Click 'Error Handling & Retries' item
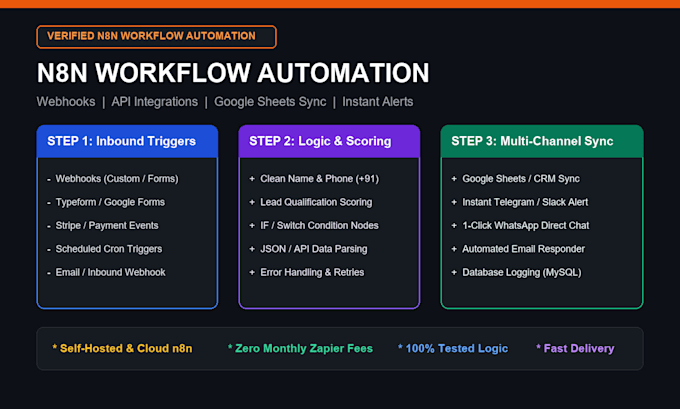Image resolution: width=680 pixels, height=409 pixels. coord(312,272)
